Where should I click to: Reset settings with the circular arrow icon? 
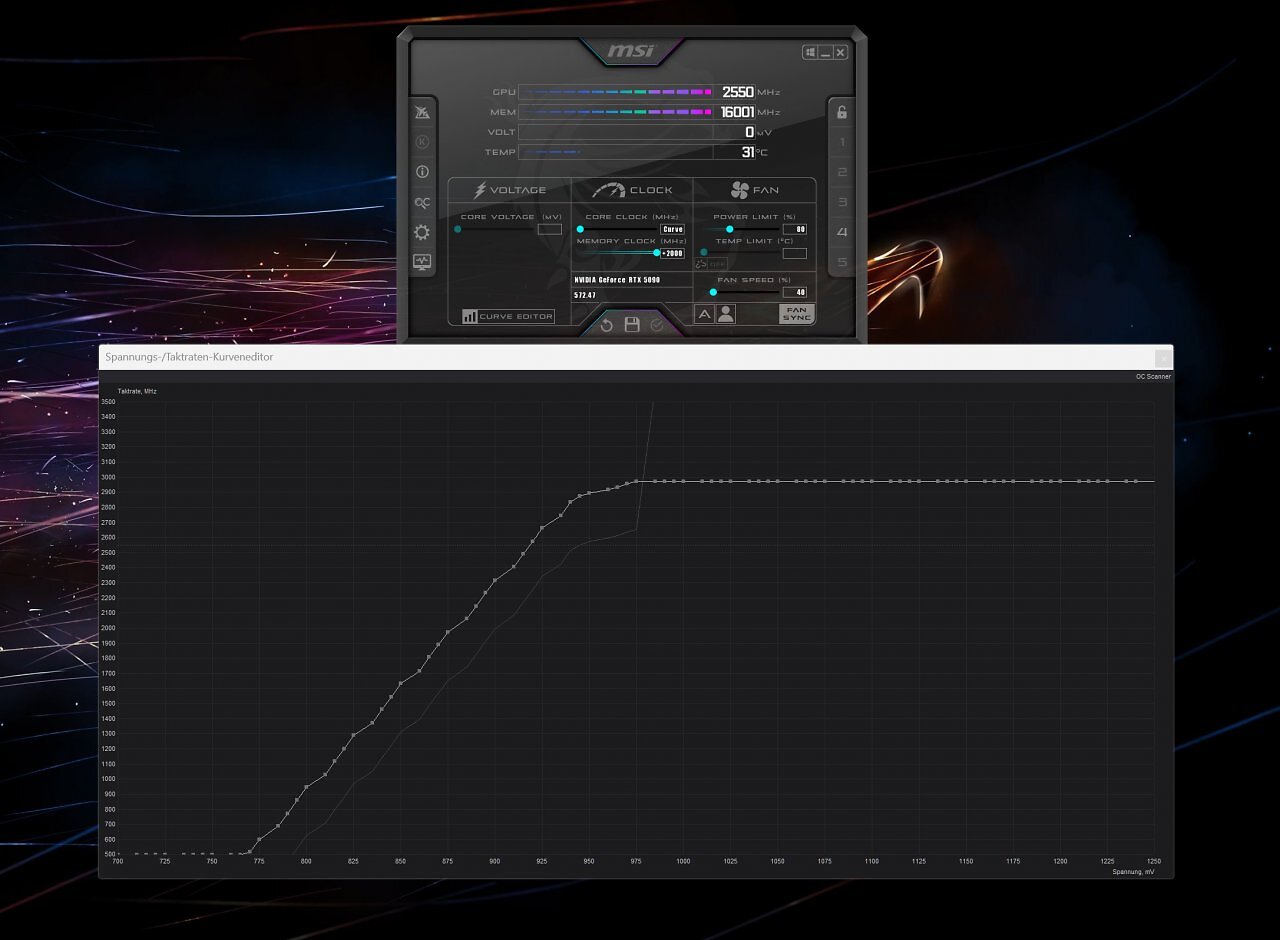point(607,325)
